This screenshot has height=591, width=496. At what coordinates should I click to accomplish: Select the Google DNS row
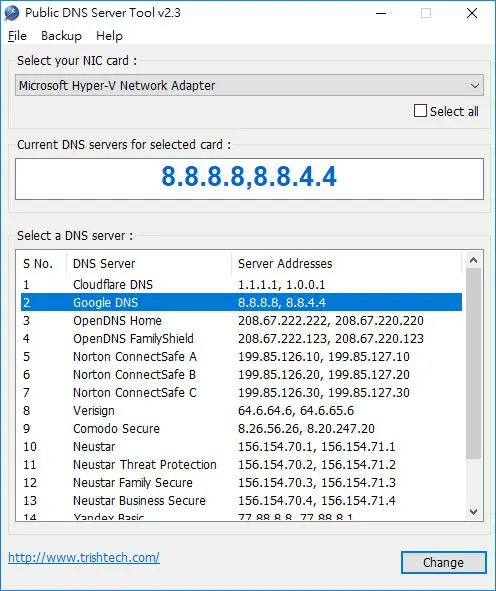tap(241, 302)
